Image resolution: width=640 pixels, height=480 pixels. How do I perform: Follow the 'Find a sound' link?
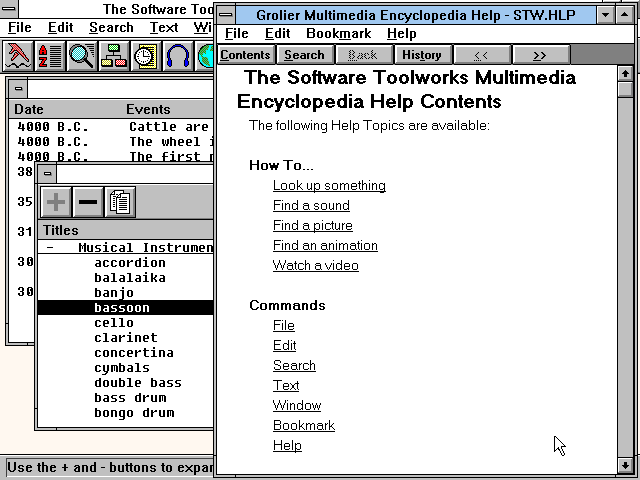pyautogui.click(x=311, y=205)
